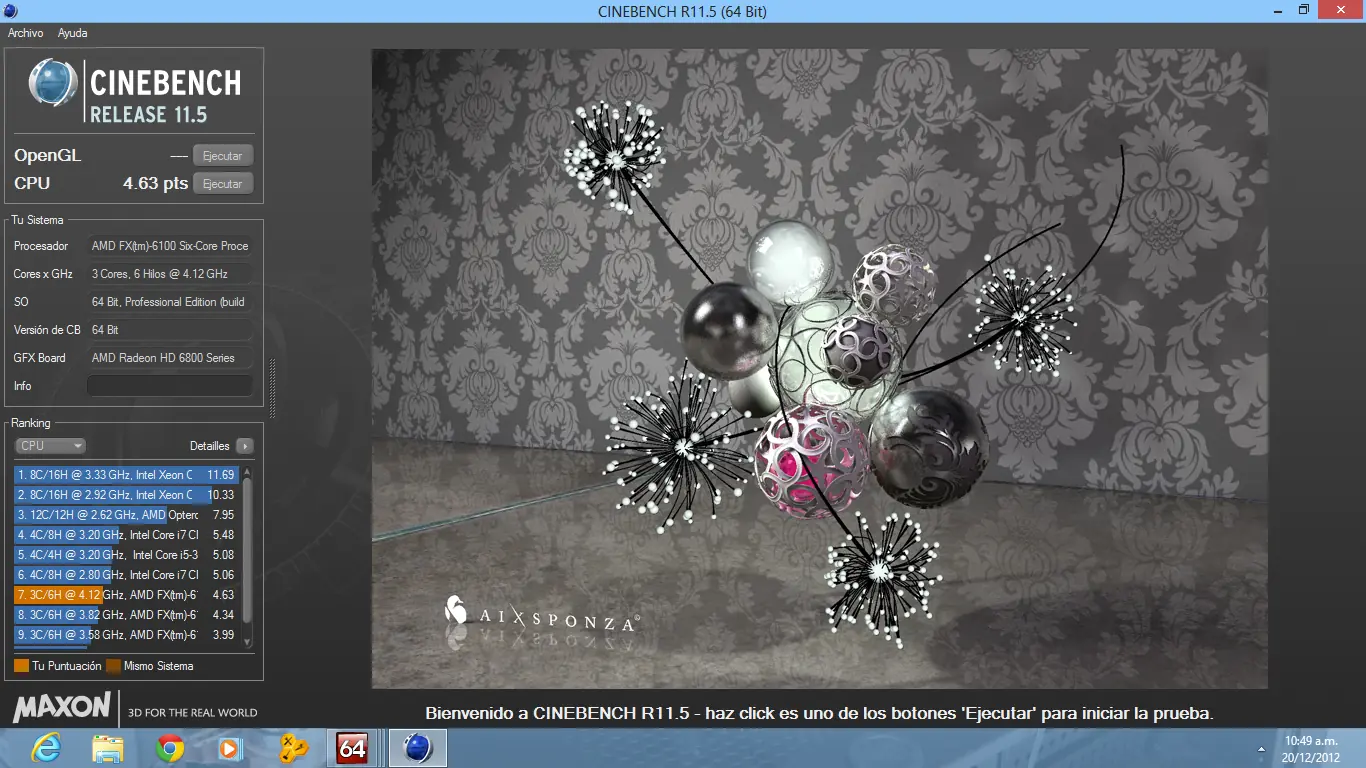Select highlighted ranking row 7 at 4.12 GHz

(x=126, y=595)
